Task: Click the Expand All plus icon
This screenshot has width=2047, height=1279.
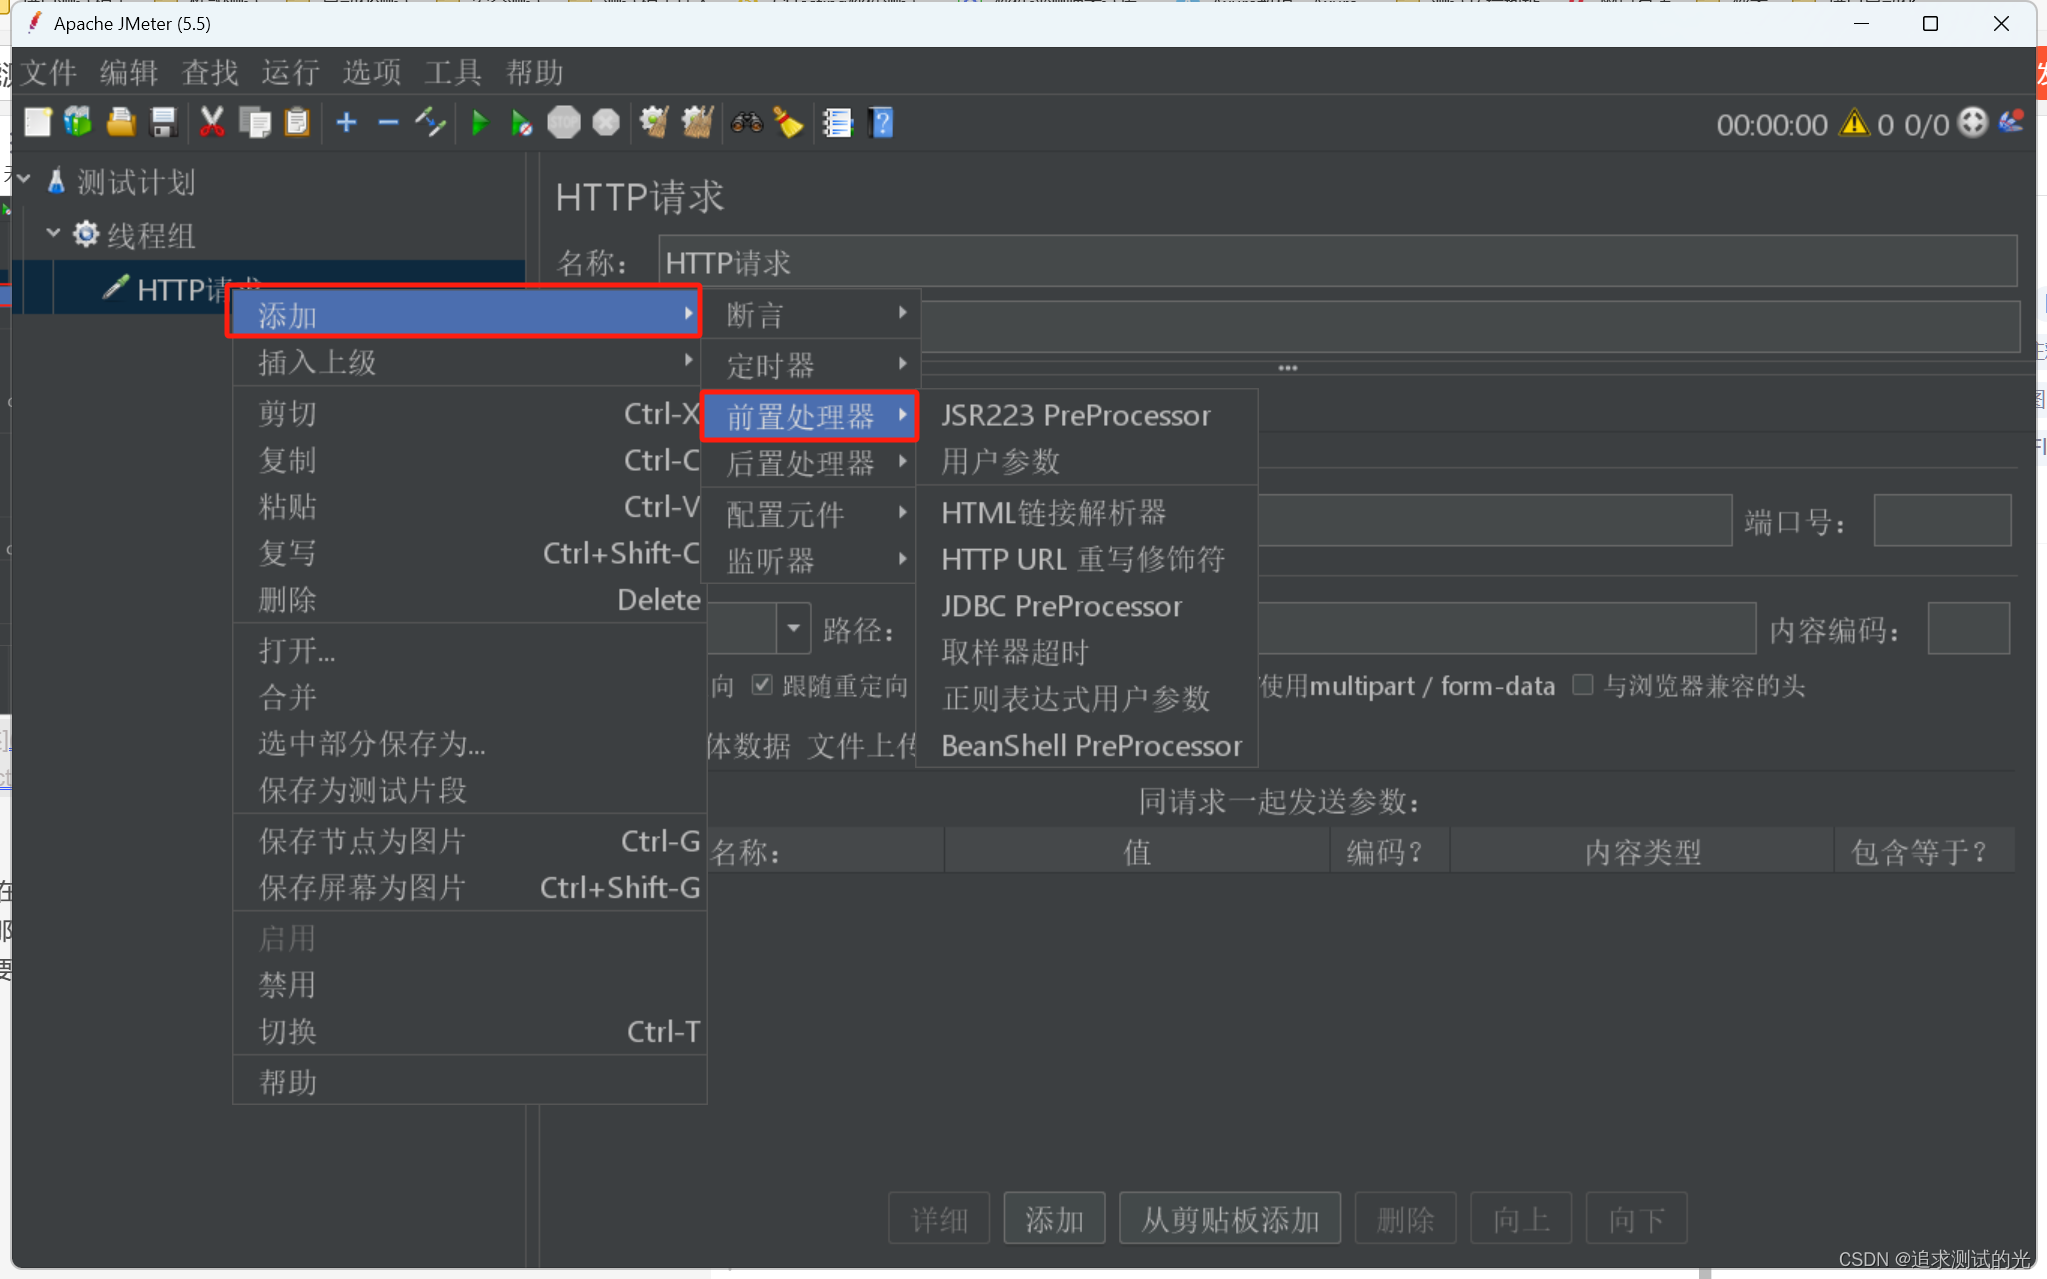Action: [x=346, y=122]
